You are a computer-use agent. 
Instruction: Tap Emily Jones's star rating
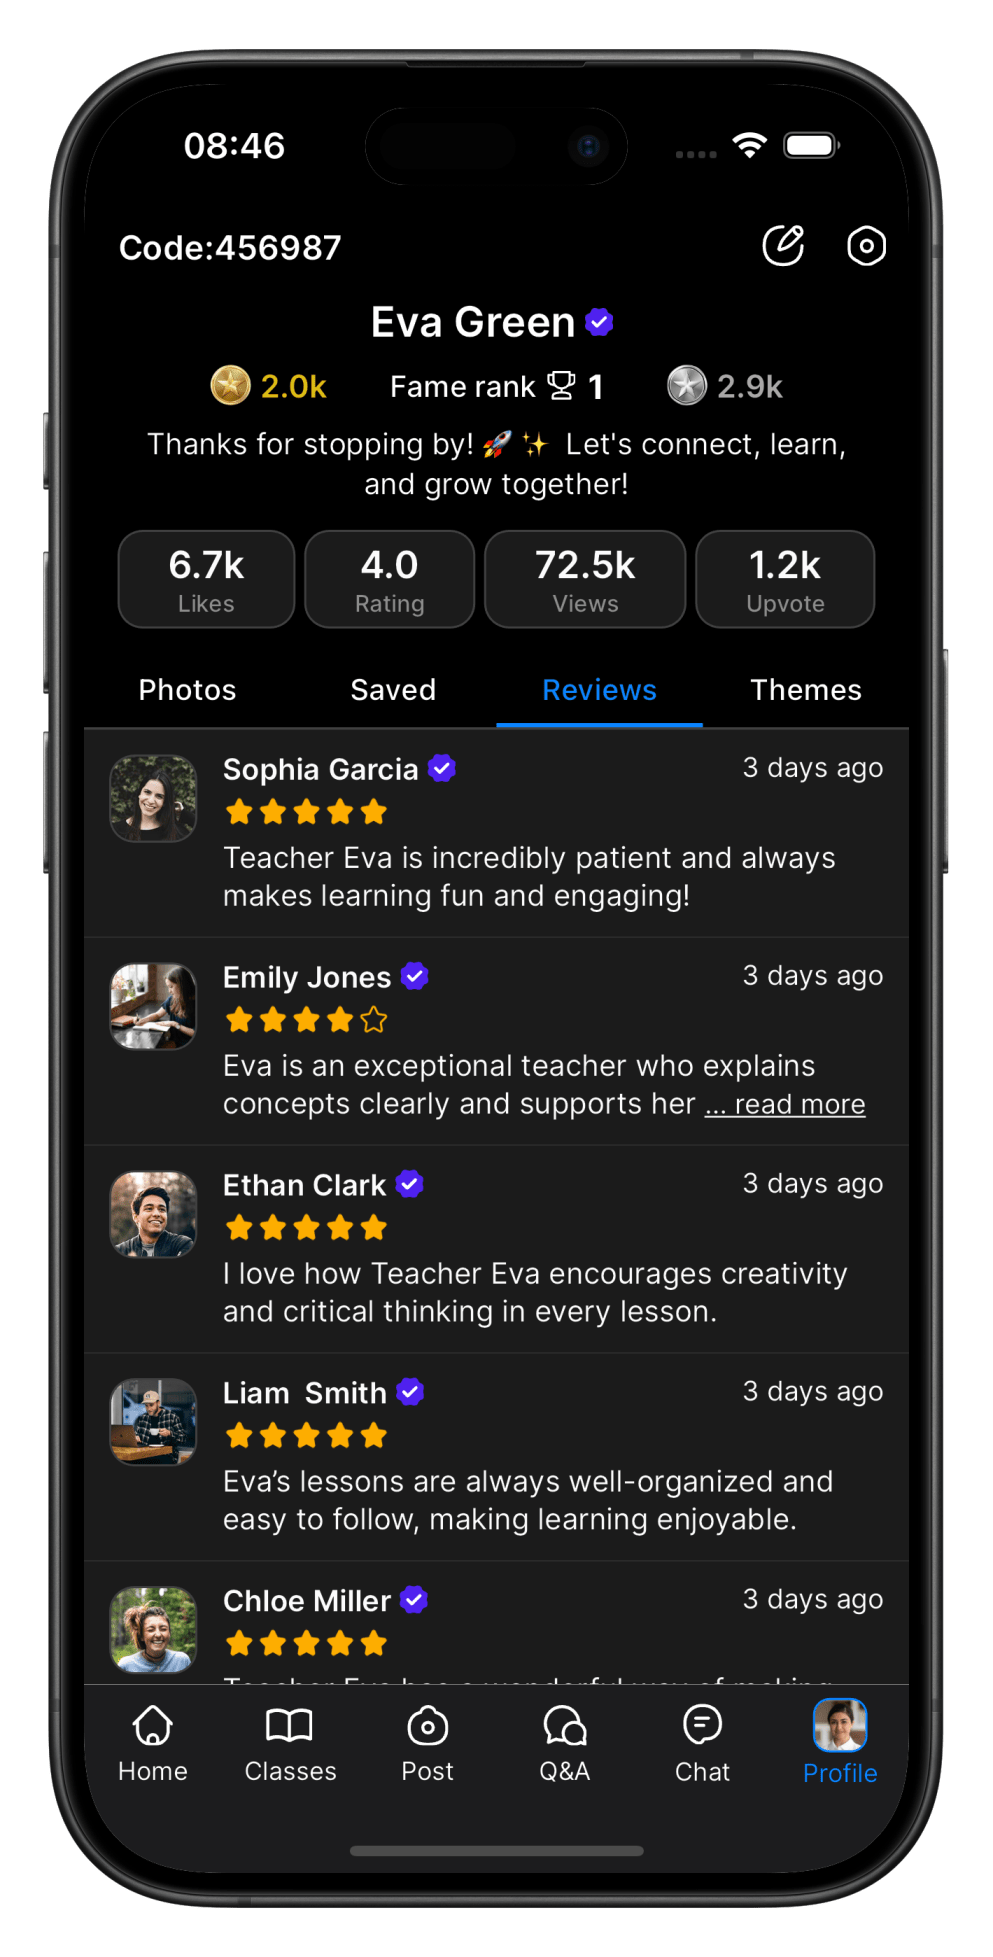tap(306, 1020)
